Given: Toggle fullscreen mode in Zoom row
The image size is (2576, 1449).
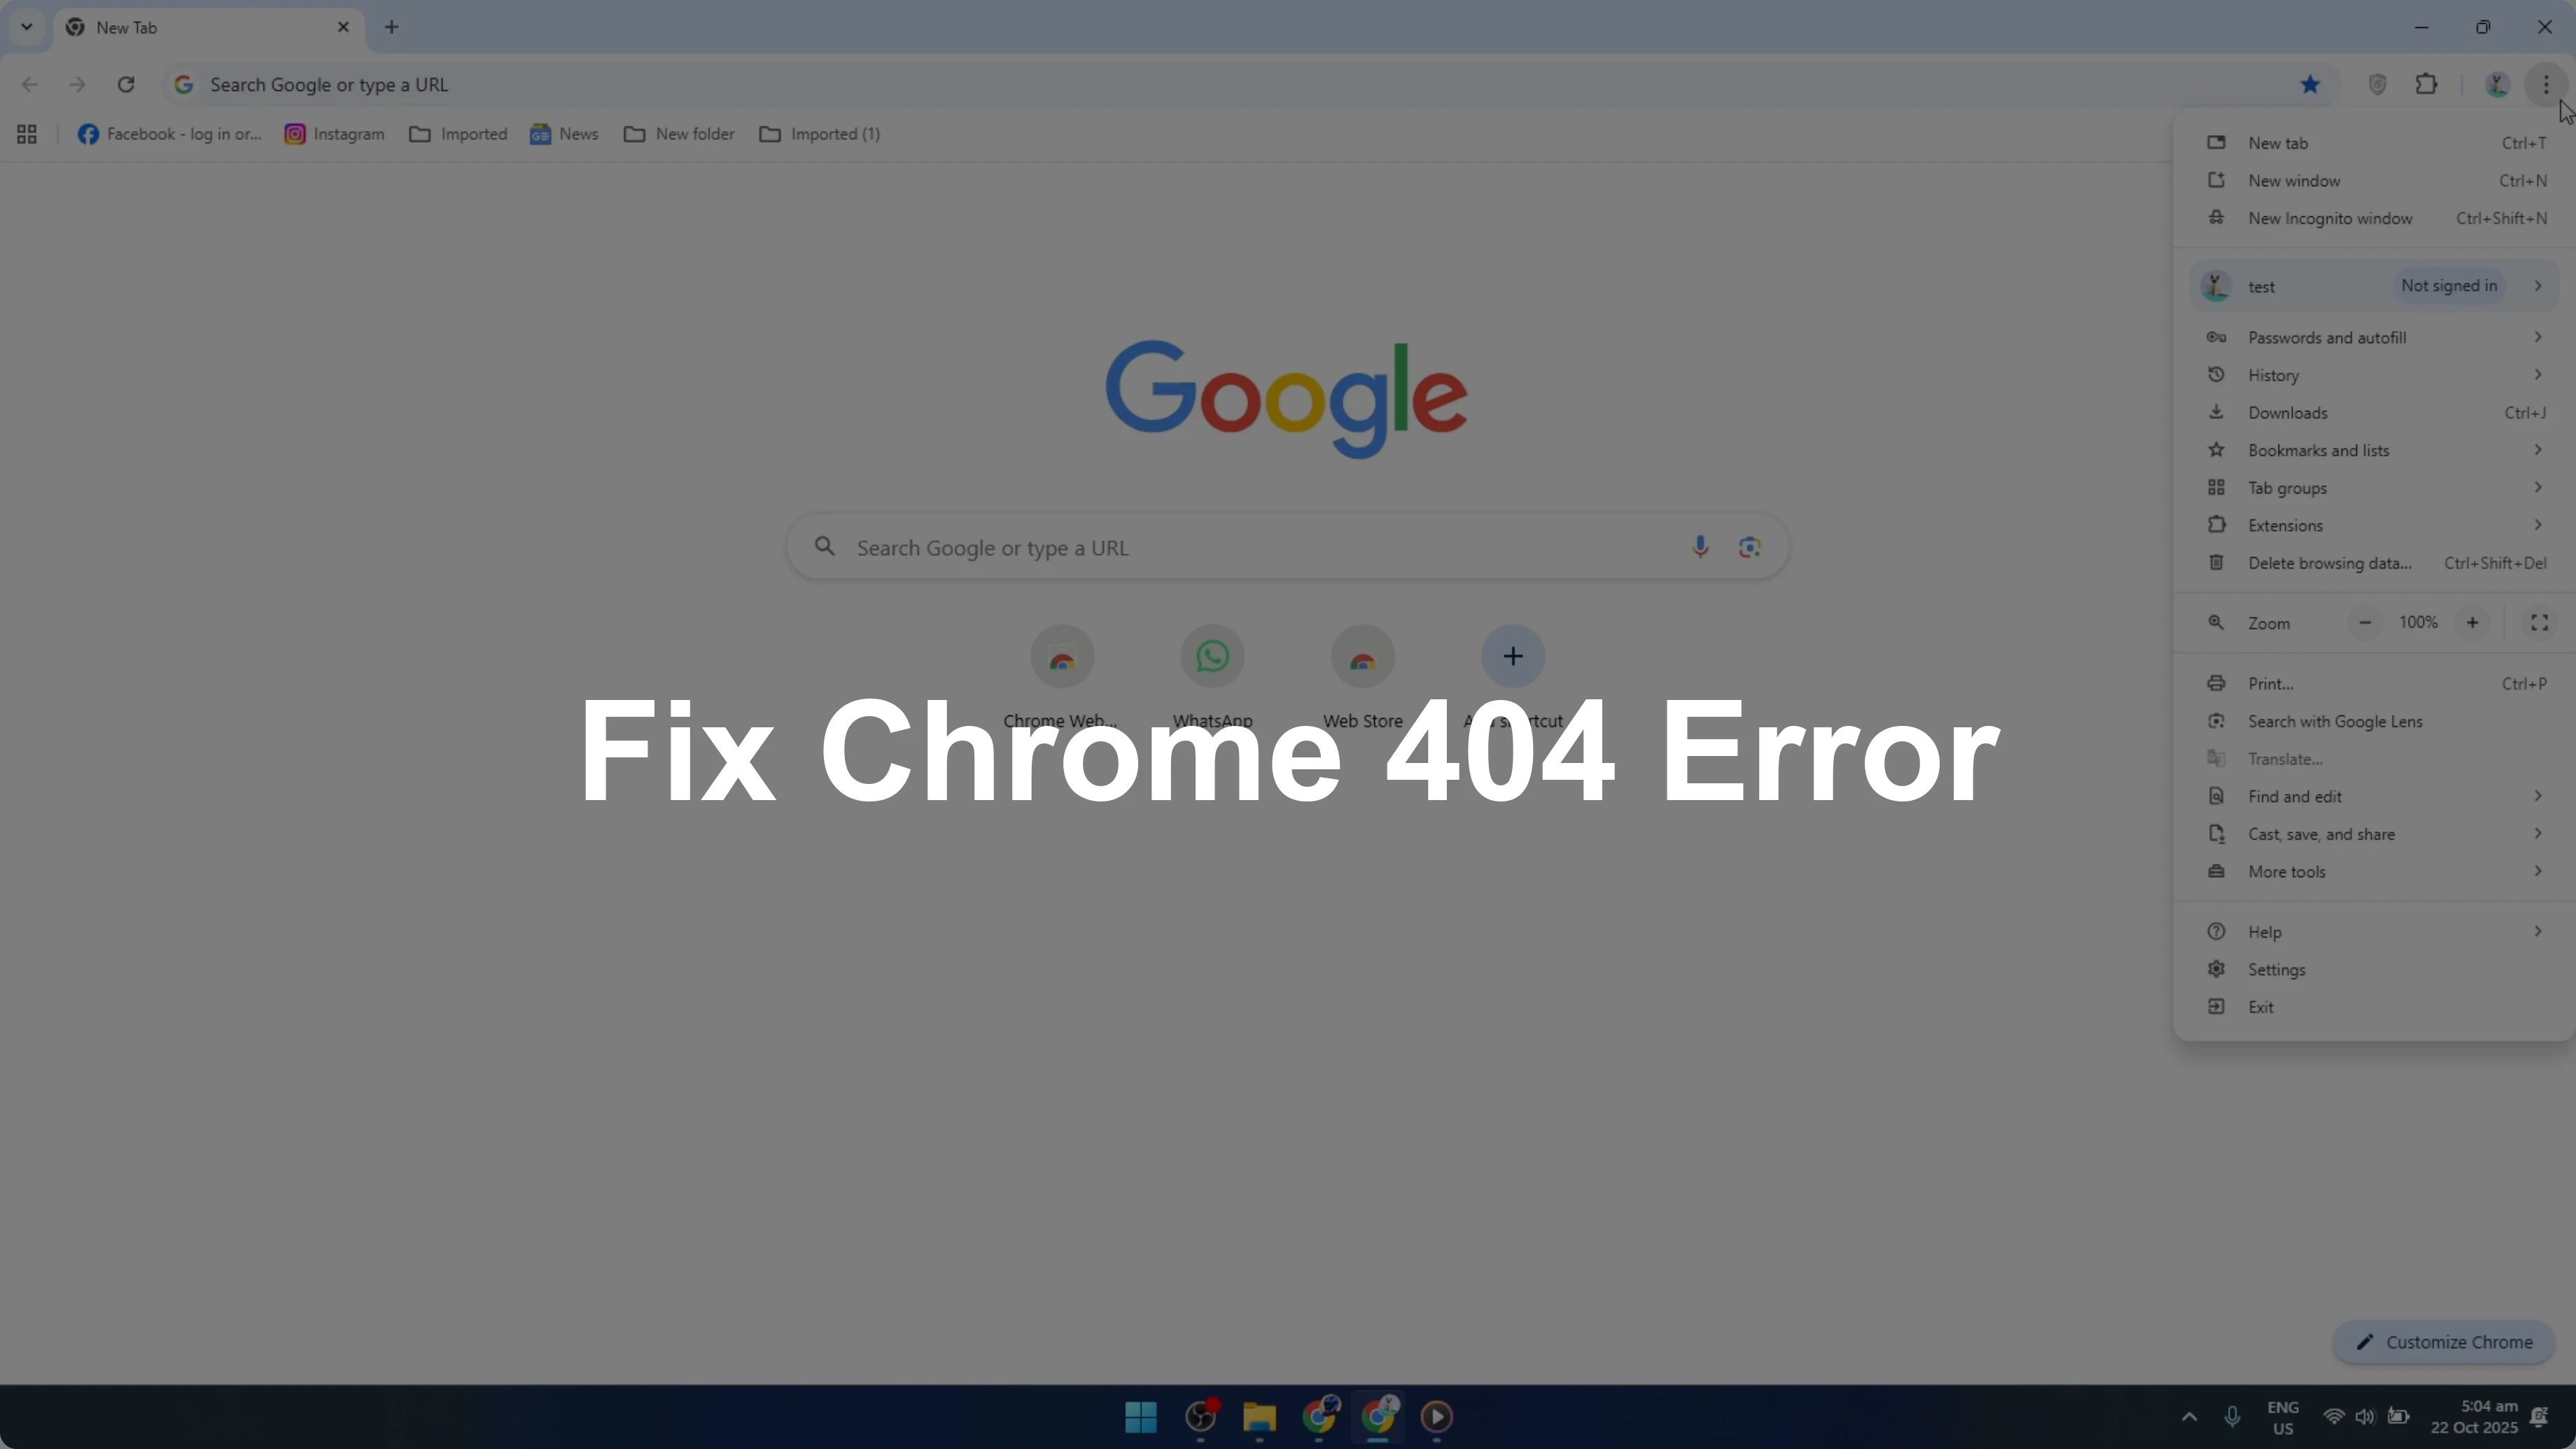Looking at the screenshot, I should [2539, 623].
